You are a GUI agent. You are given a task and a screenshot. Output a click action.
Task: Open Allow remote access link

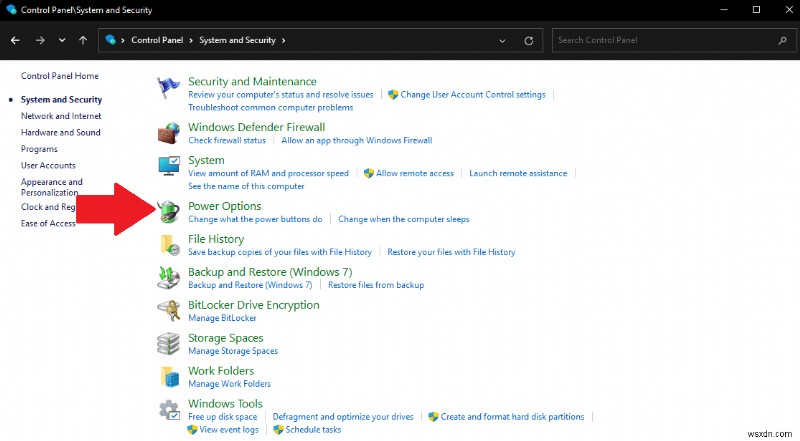click(x=414, y=173)
